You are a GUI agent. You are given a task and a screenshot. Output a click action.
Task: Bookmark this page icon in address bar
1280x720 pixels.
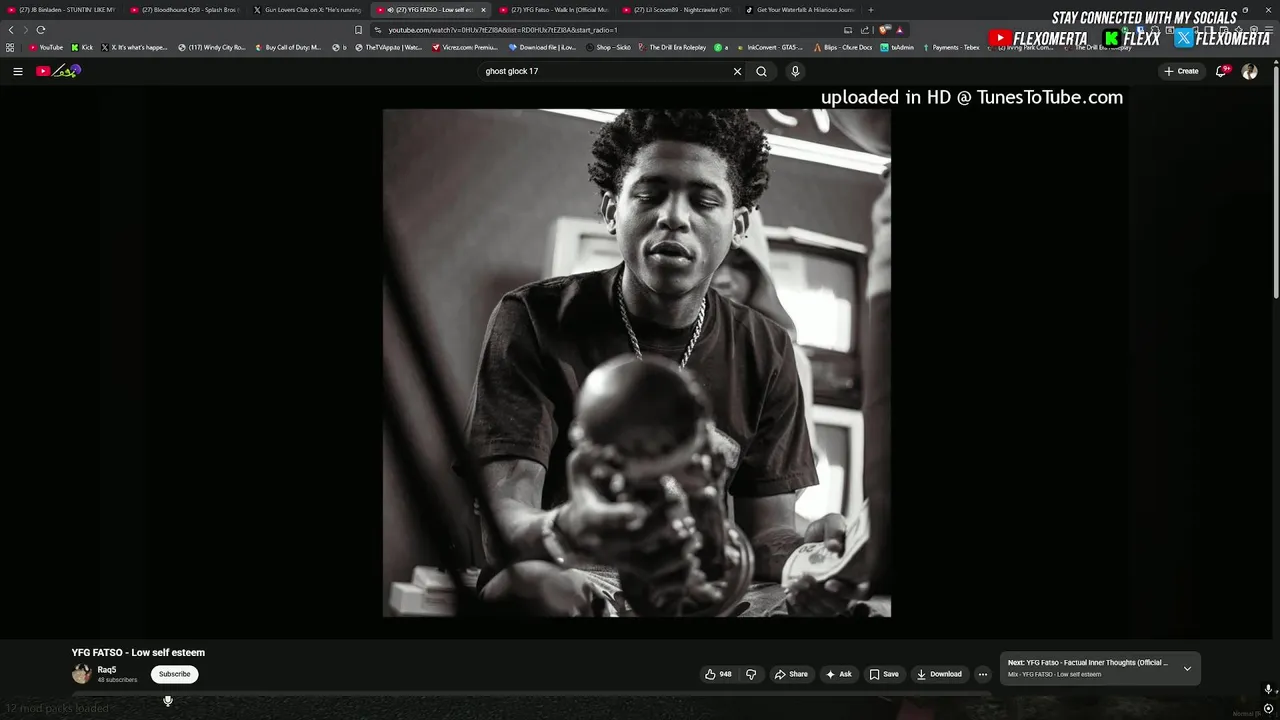point(358,30)
